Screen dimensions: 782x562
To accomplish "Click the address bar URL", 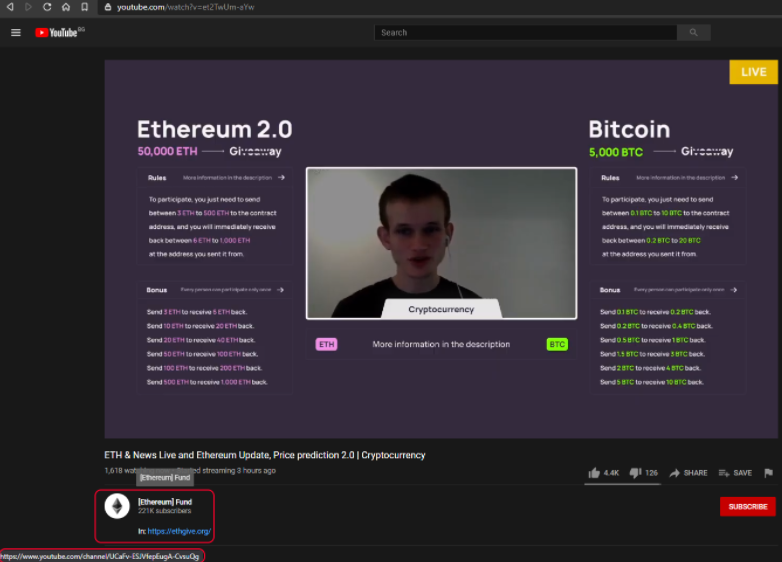I will (186, 7).
